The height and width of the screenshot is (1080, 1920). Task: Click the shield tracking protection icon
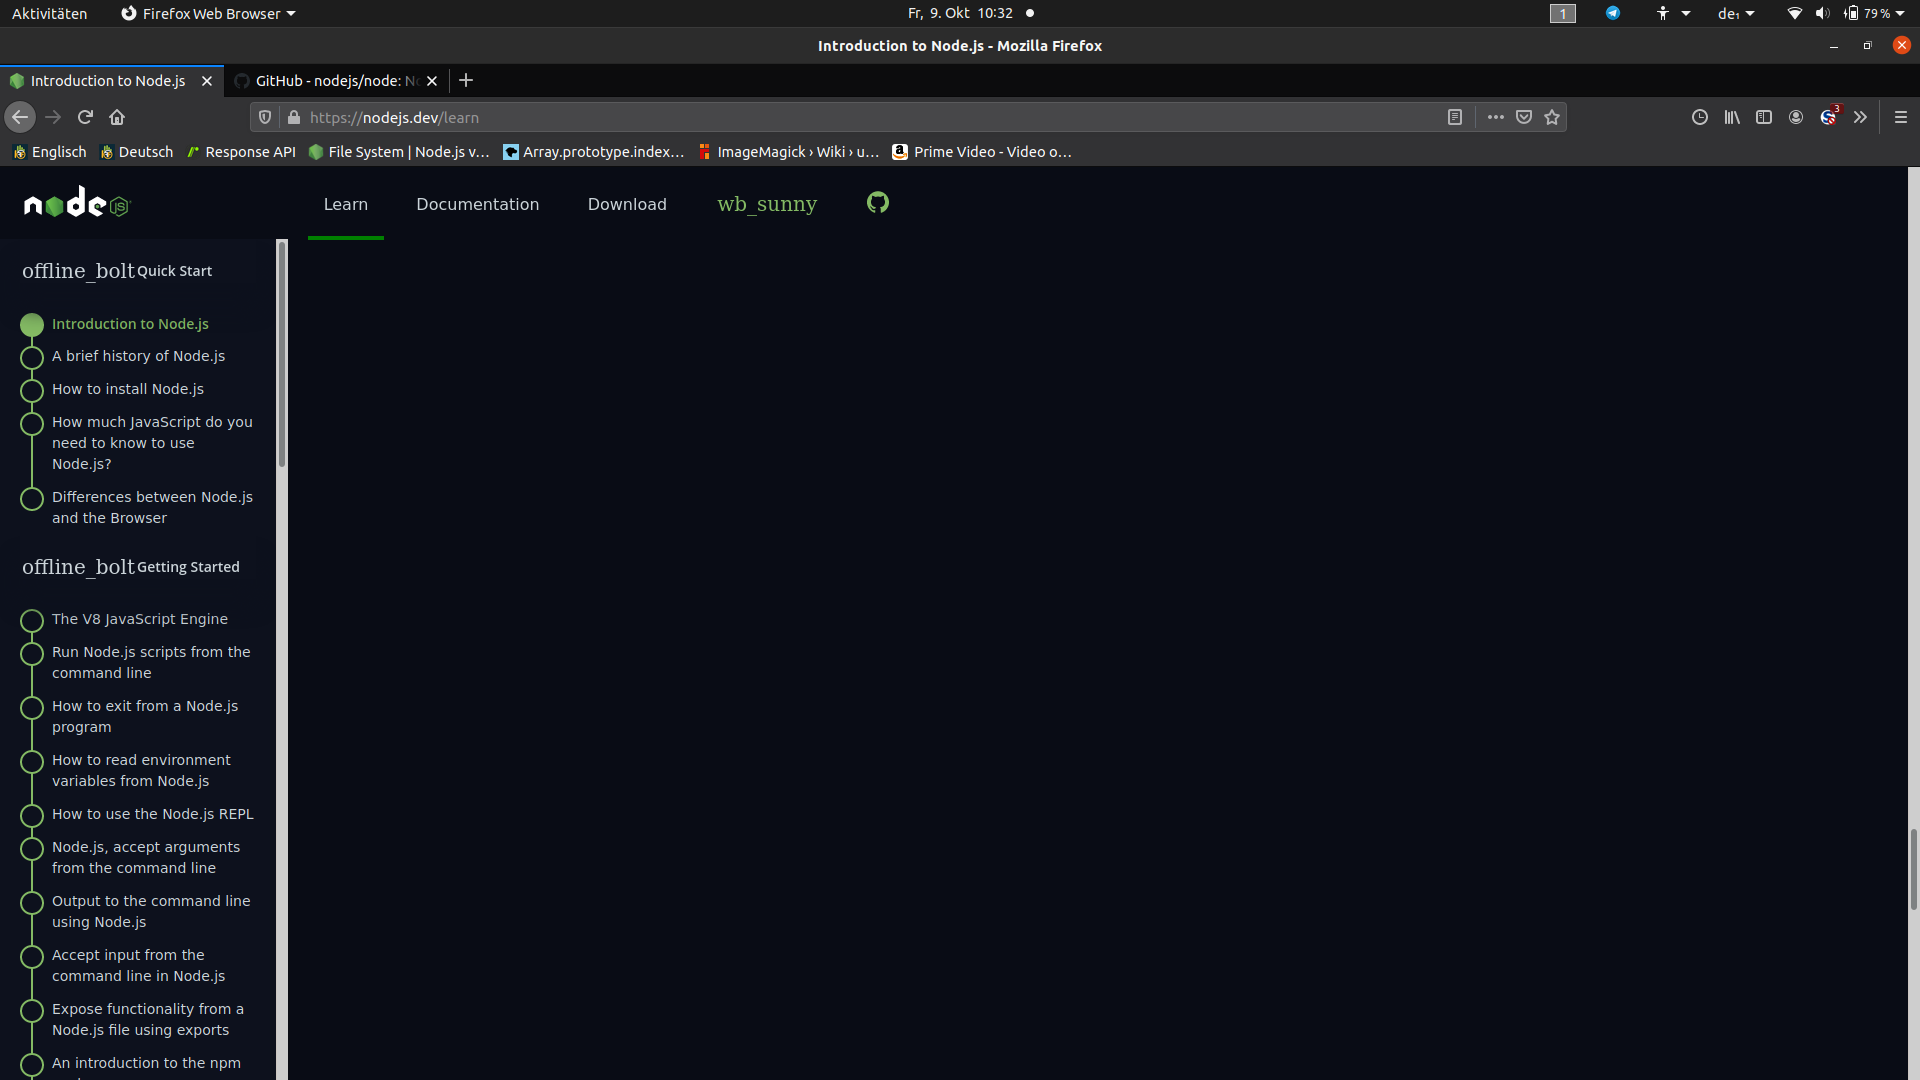click(x=264, y=117)
